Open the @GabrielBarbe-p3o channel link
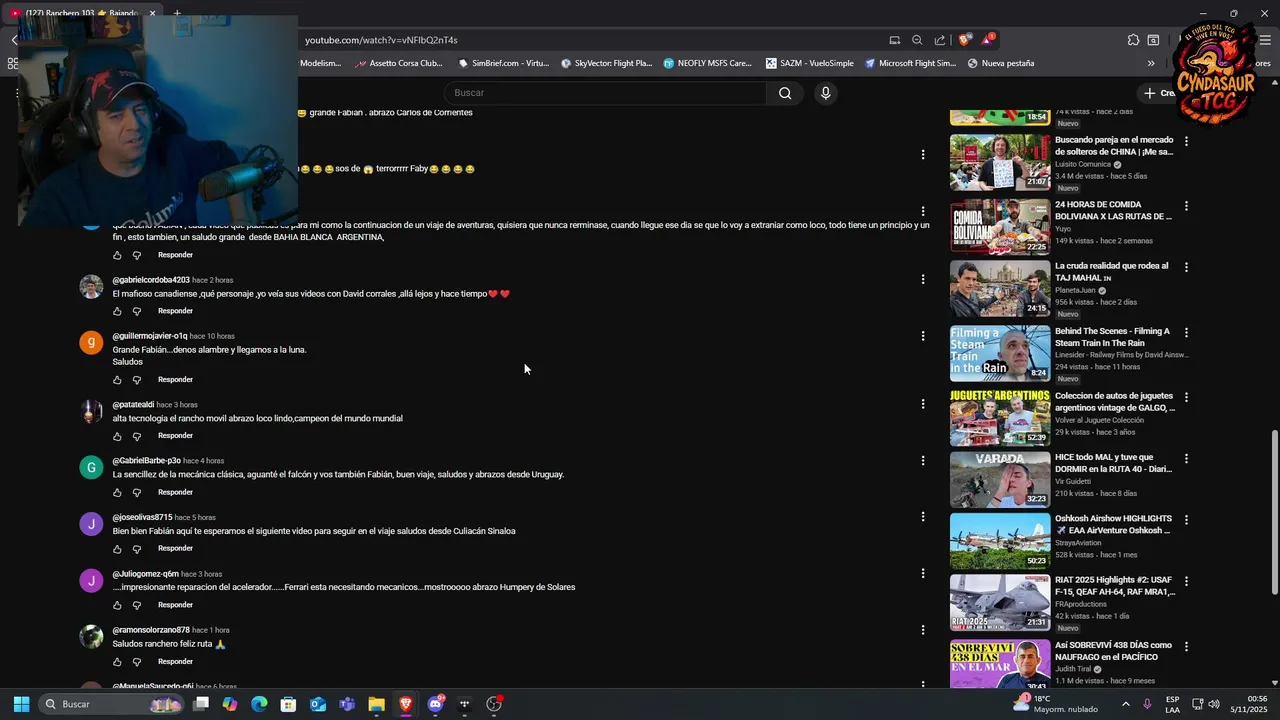This screenshot has height=720, width=1280. click(147, 461)
